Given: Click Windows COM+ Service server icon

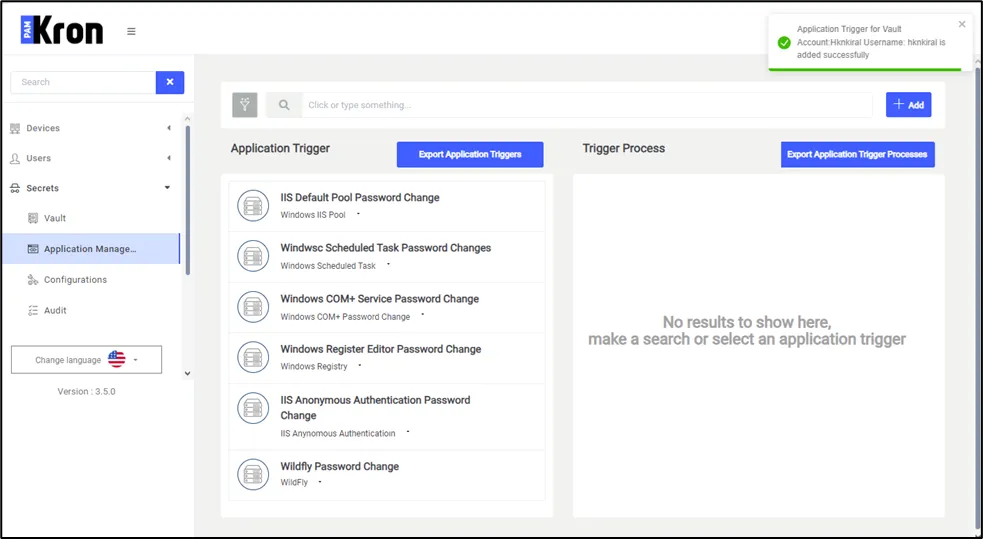Looking at the screenshot, I should pos(253,307).
